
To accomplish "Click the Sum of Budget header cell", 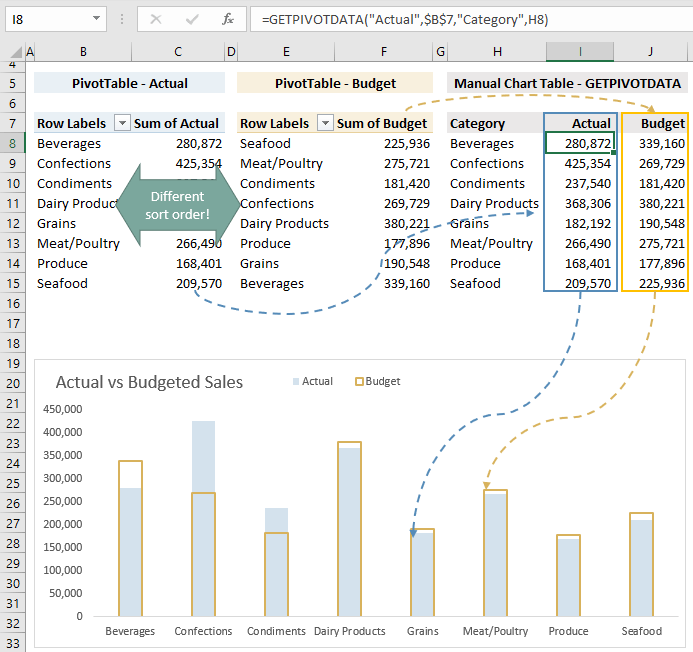I will click(x=382, y=123).
